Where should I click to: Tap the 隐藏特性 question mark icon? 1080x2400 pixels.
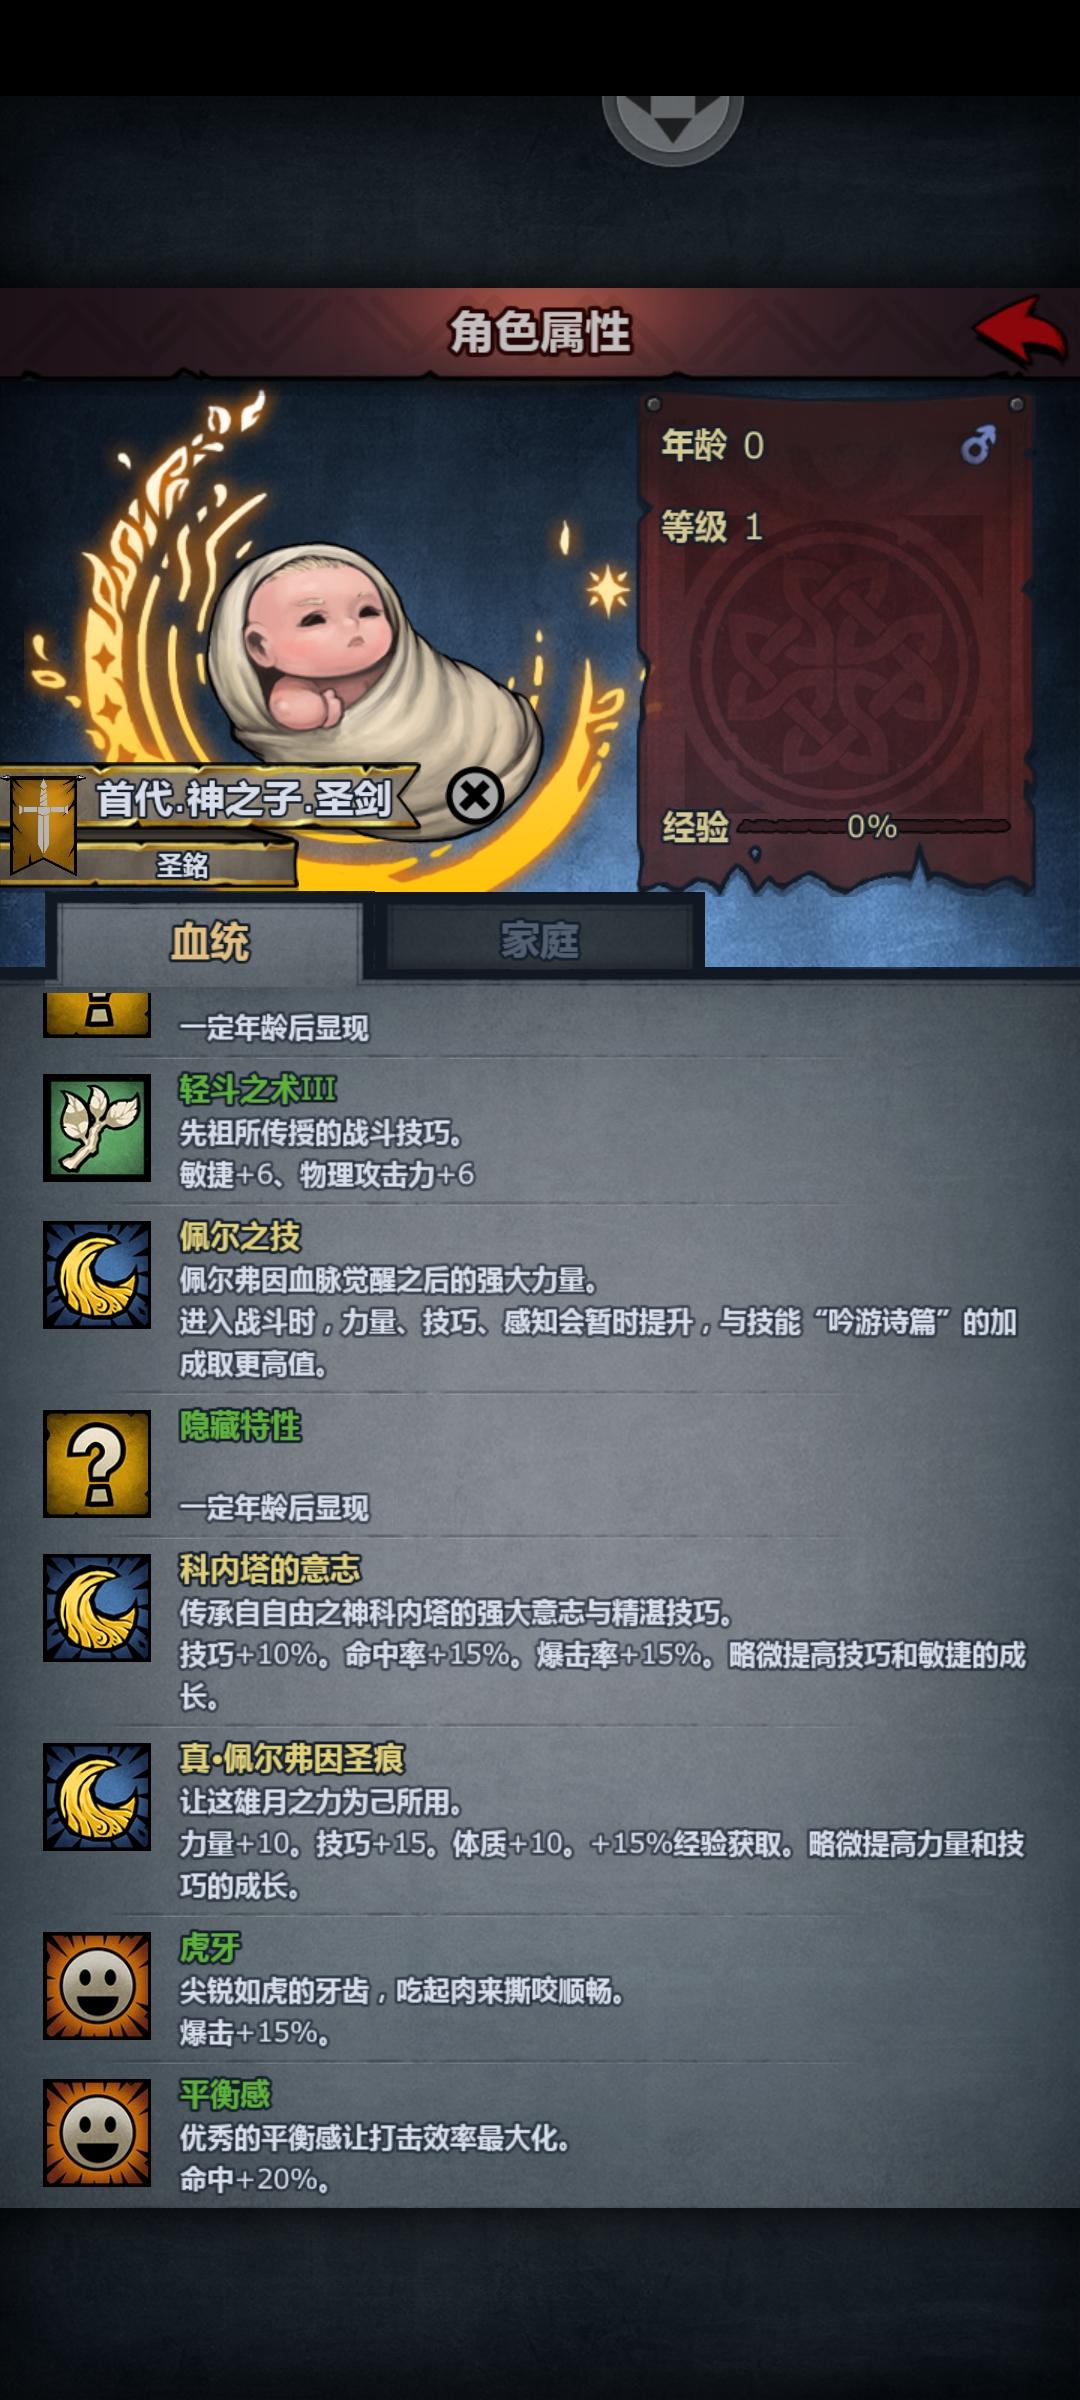point(97,1463)
